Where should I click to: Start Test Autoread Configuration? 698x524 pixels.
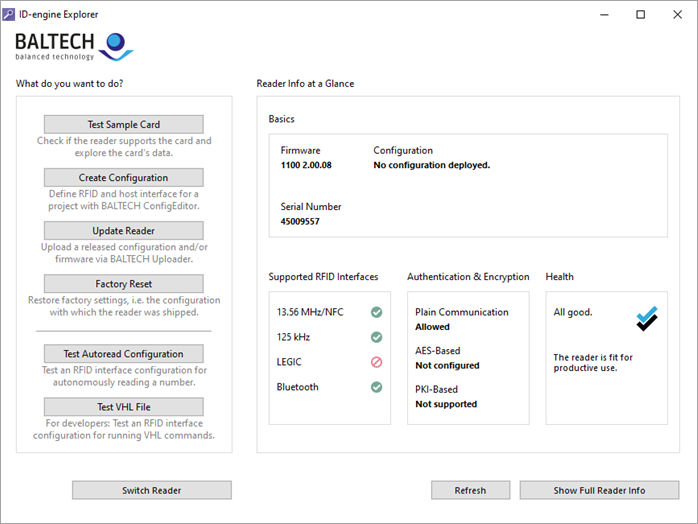(x=124, y=353)
